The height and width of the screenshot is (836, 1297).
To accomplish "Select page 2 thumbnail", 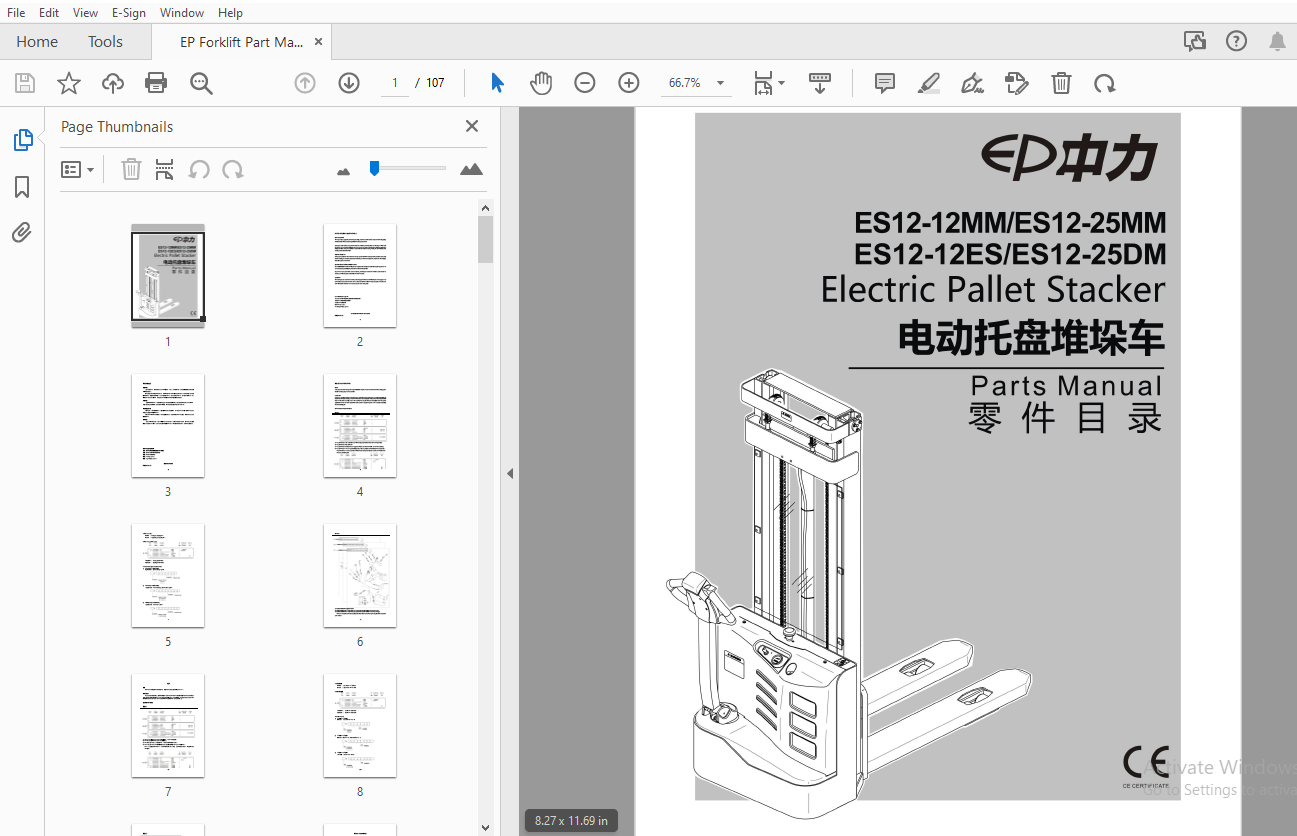I will point(360,275).
